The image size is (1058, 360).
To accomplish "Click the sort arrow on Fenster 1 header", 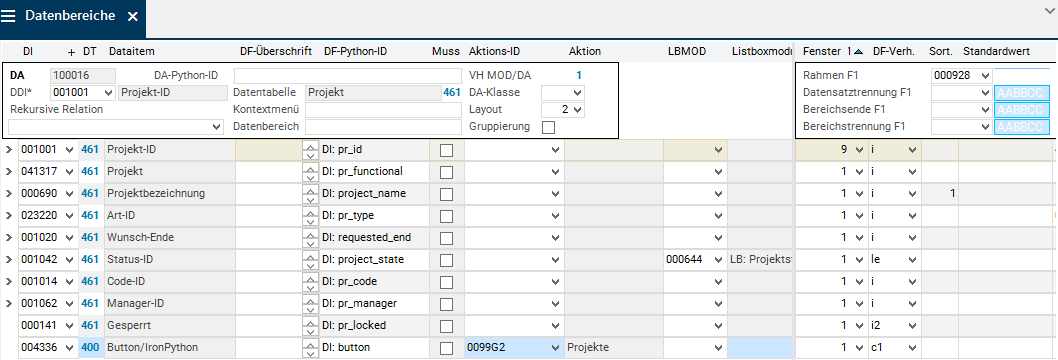I will [x=858, y=51].
